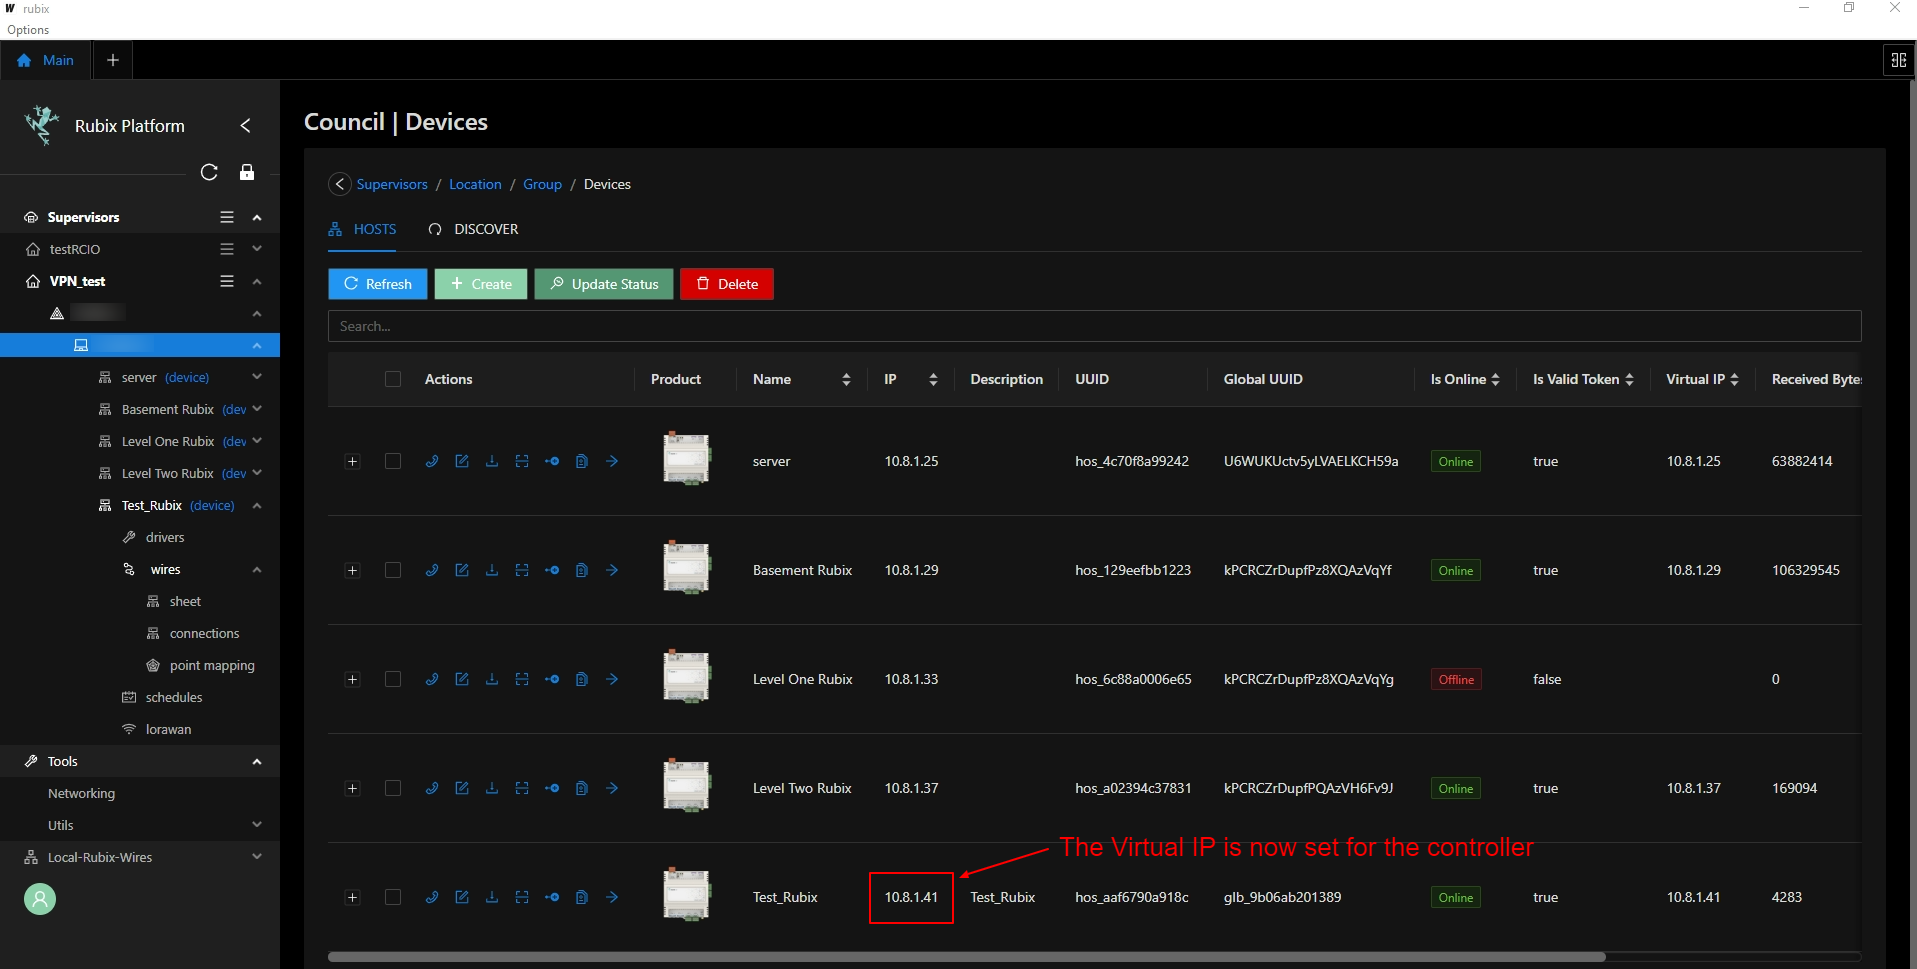Image resolution: width=1917 pixels, height=969 pixels.
Task: Click the hosts Search input field
Action: (1095, 326)
